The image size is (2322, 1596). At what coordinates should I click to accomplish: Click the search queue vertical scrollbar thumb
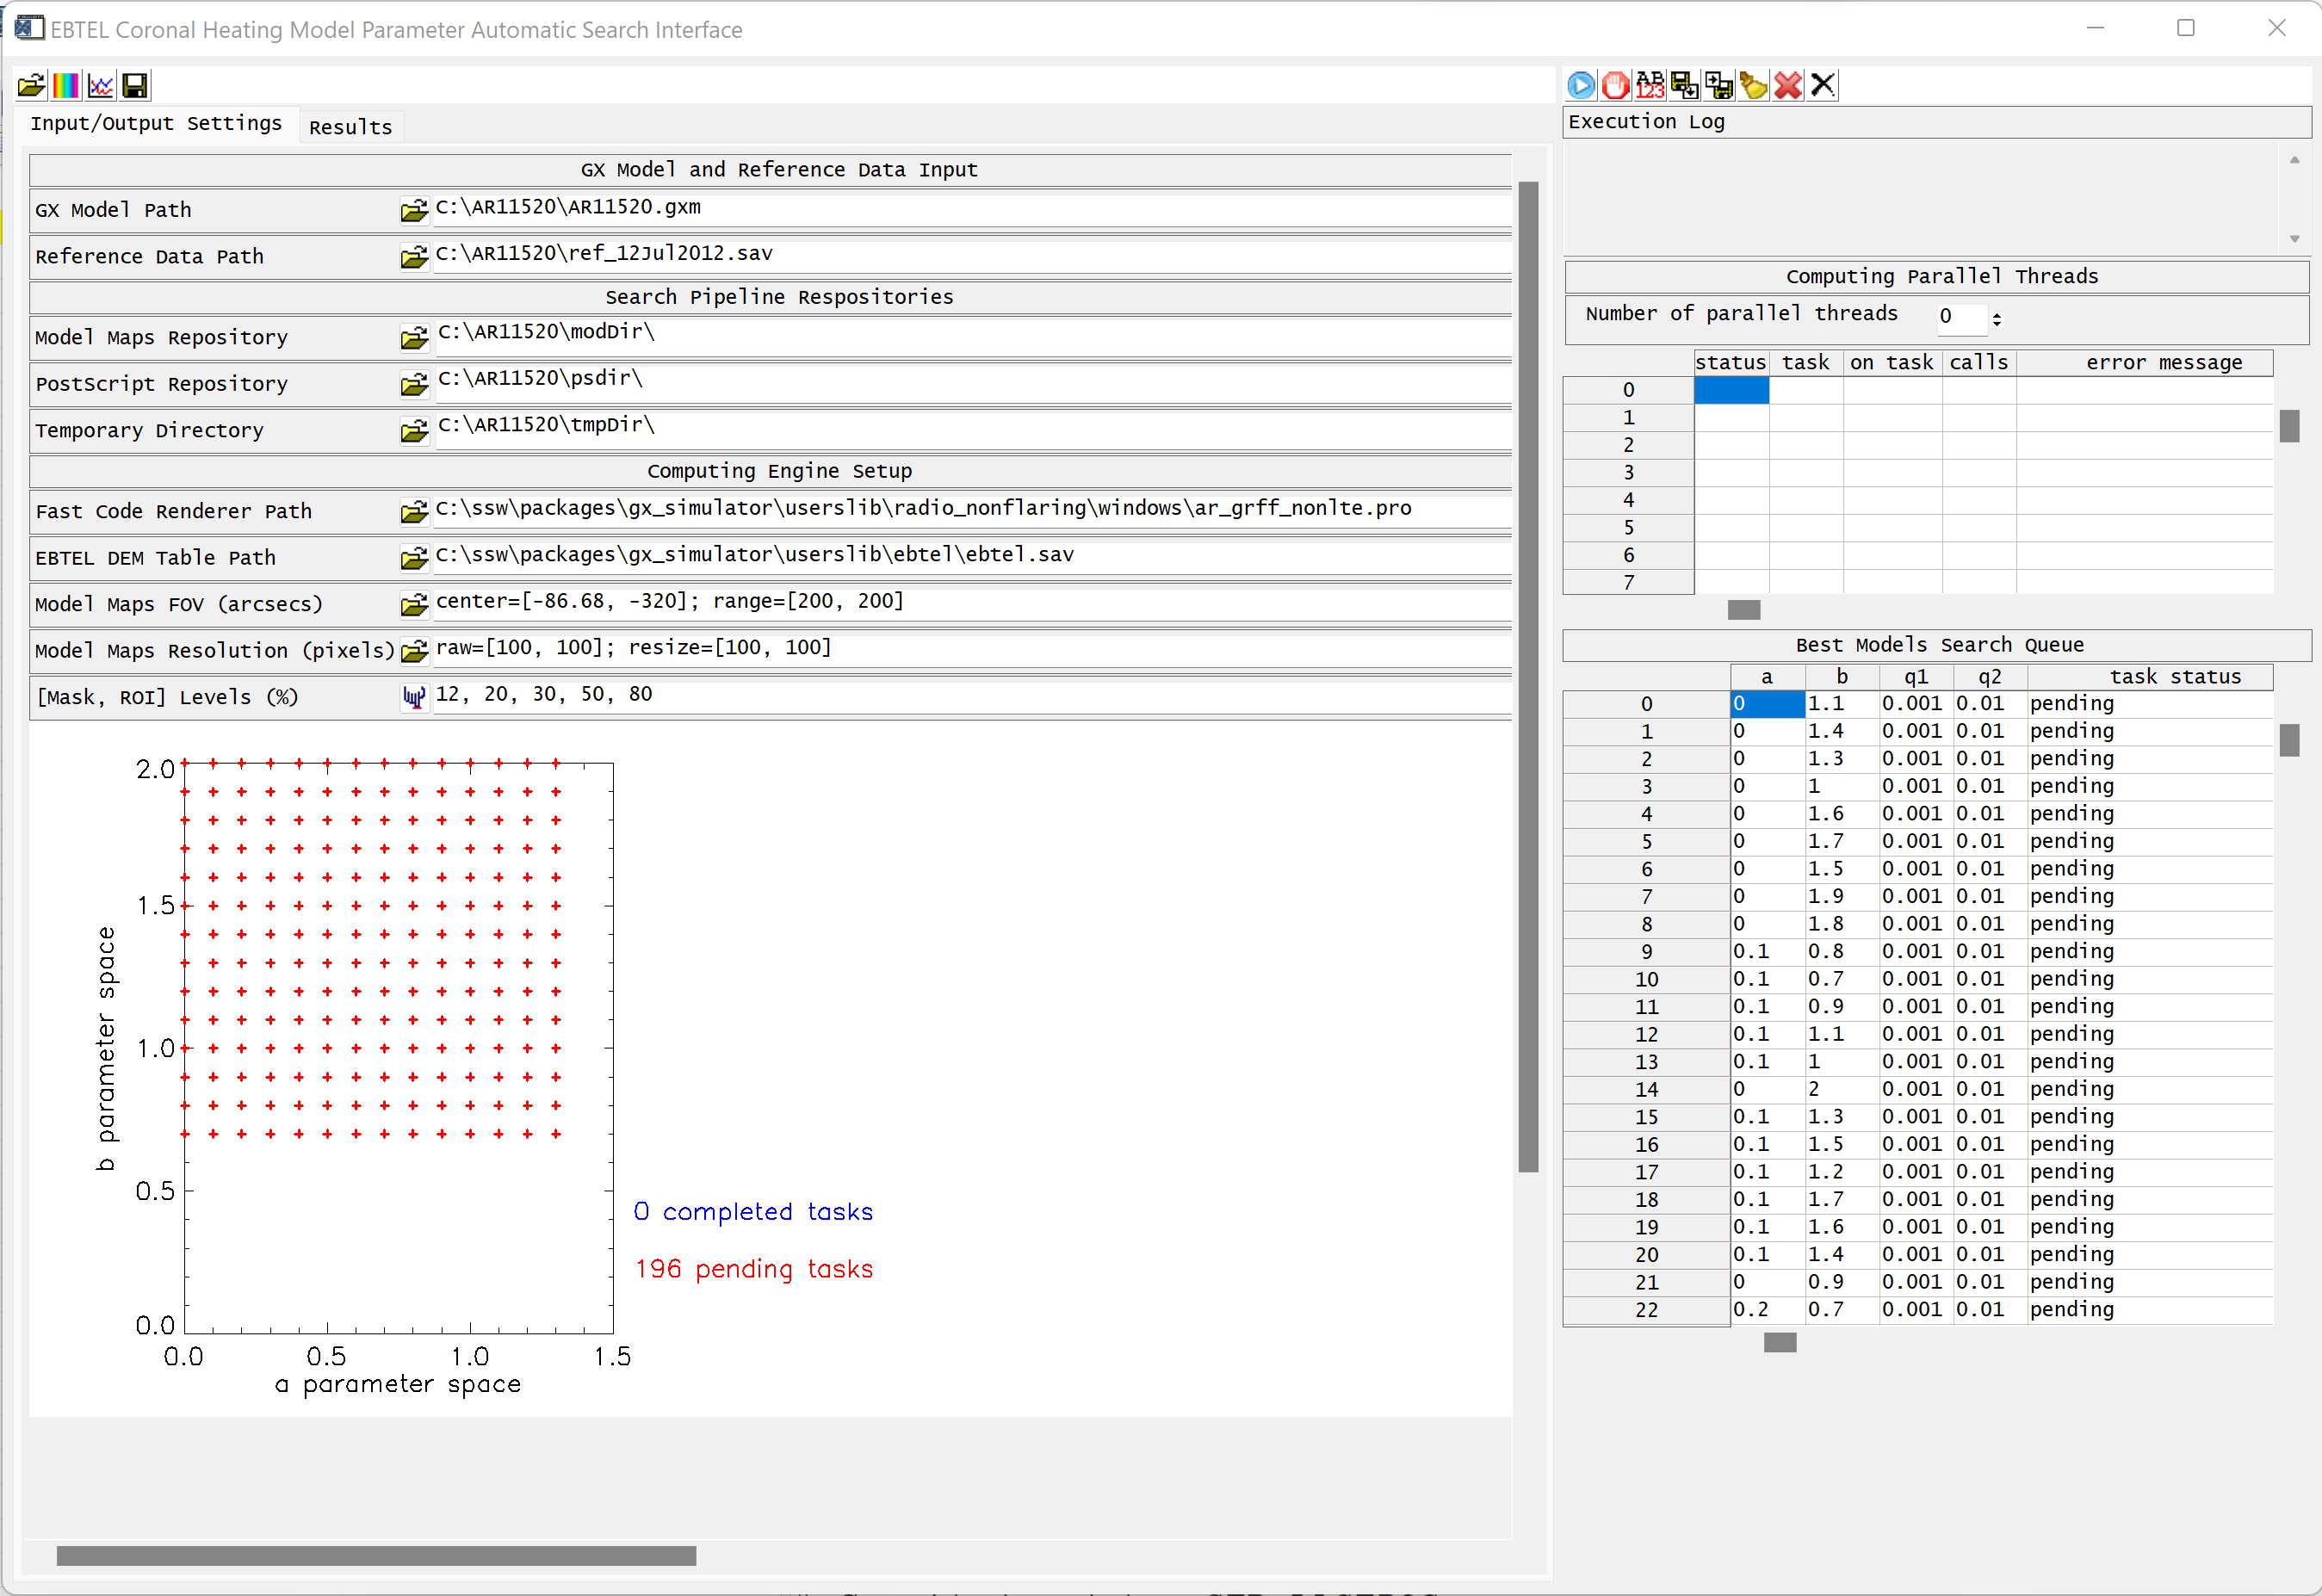pos(2289,740)
